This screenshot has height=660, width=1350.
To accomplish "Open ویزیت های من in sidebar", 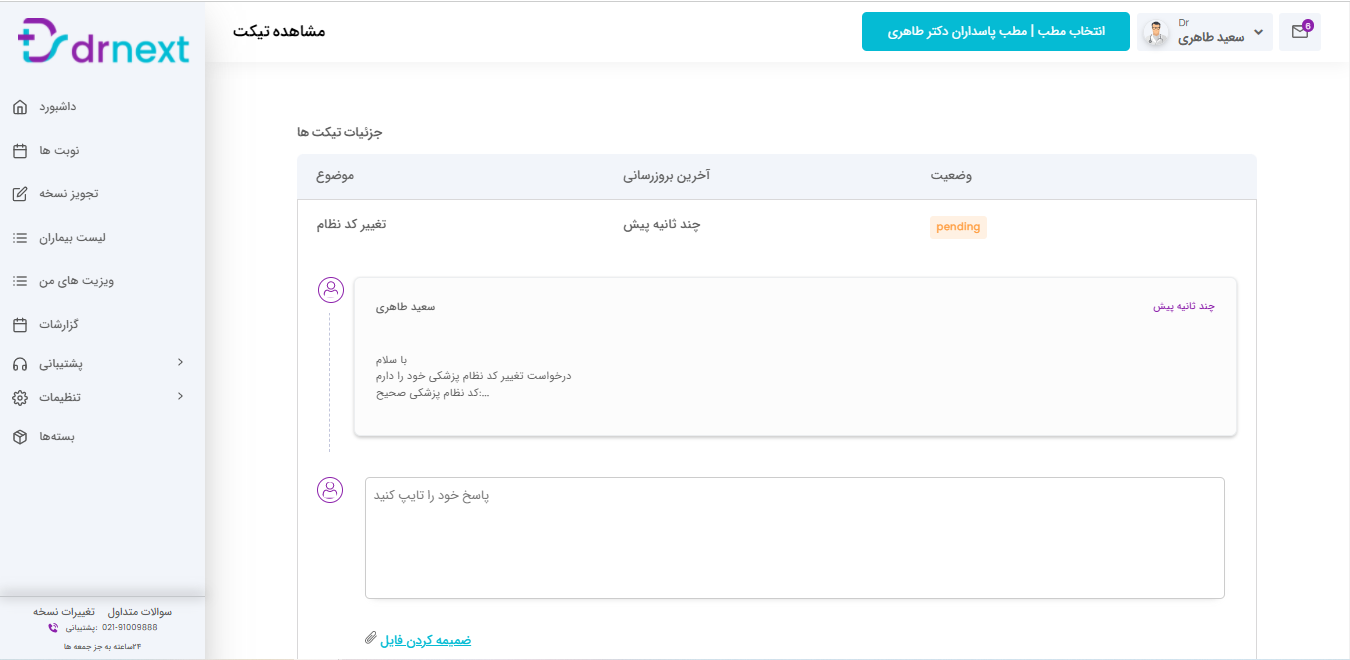I will pos(77,281).
